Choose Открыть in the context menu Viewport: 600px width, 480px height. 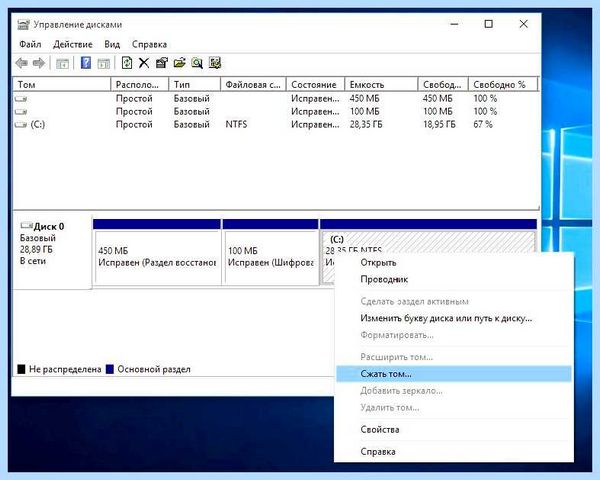pyautogui.click(x=454, y=263)
